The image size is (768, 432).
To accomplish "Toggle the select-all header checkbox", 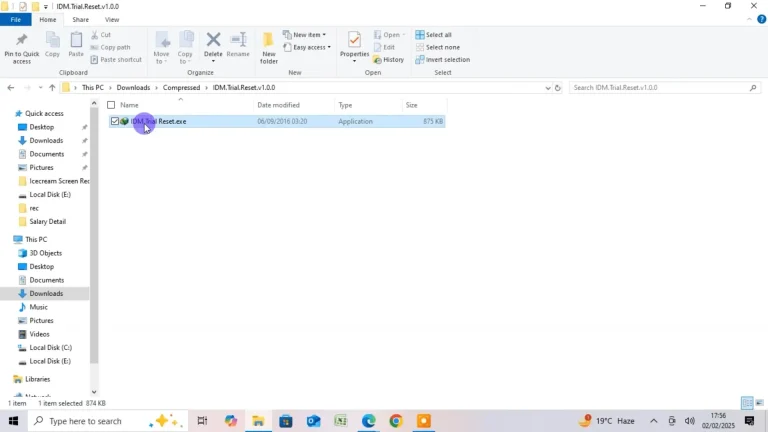I will (x=111, y=105).
